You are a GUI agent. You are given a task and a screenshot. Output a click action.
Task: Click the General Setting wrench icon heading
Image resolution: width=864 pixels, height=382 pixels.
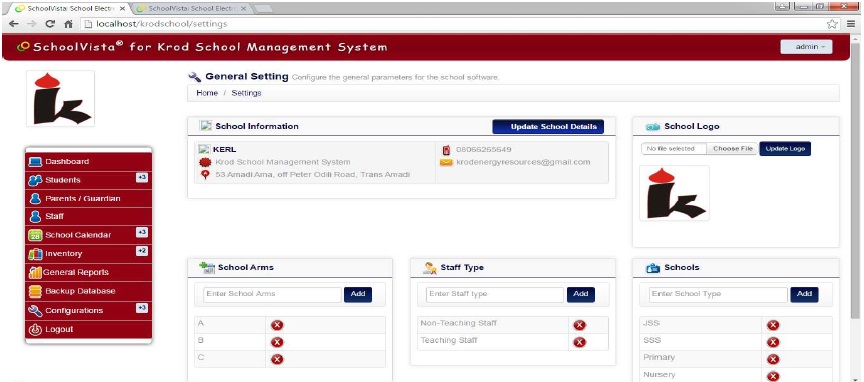pyautogui.click(x=195, y=77)
